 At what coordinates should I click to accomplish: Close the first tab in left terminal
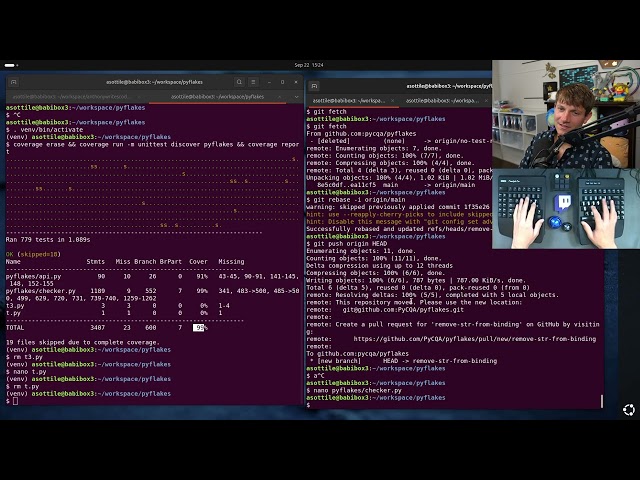tap(140, 97)
